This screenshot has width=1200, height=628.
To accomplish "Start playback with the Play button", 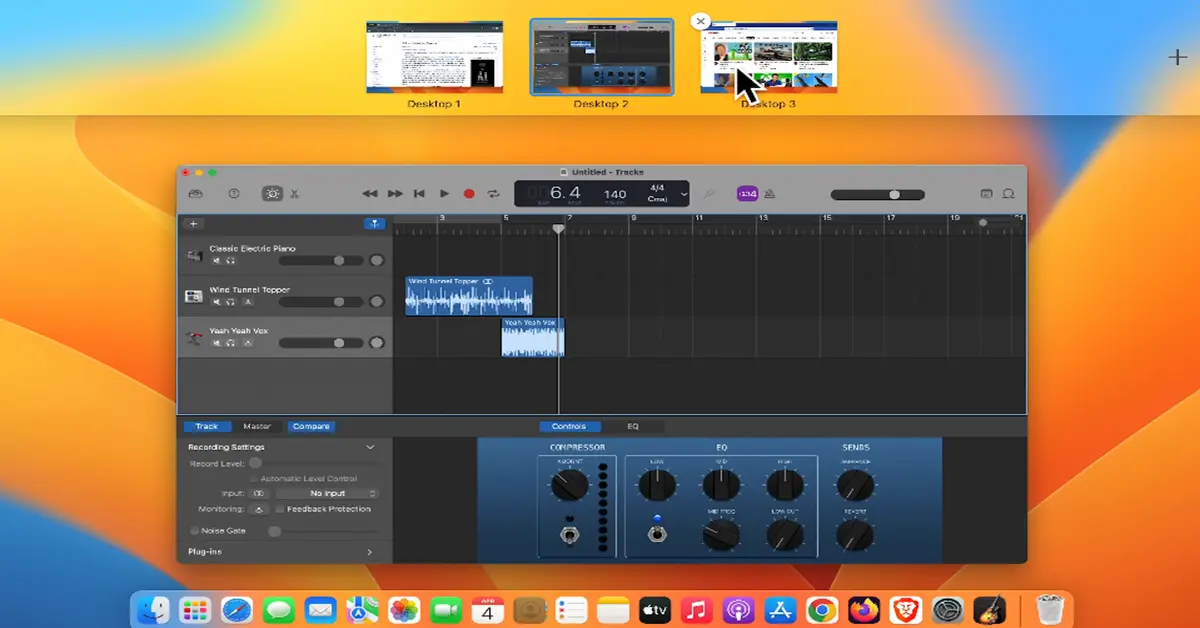I will point(444,194).
